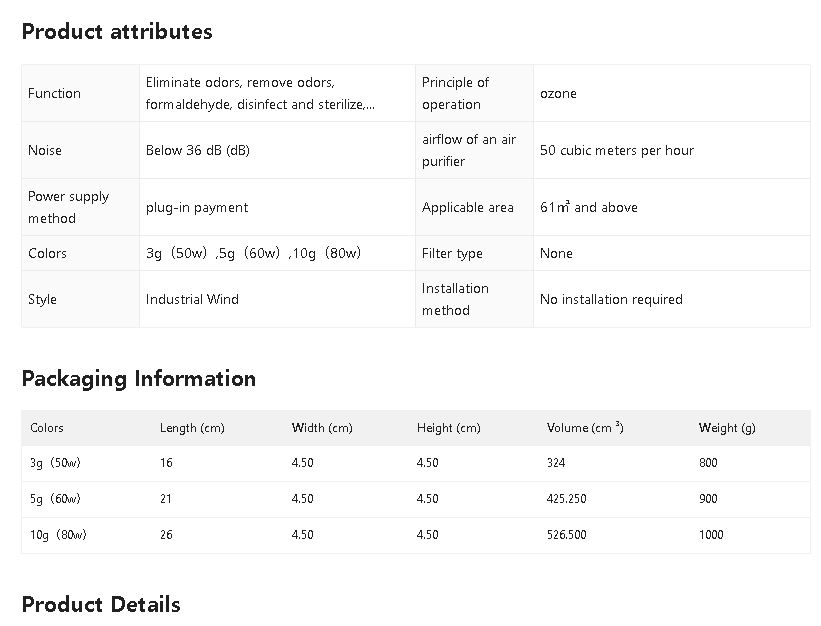Click the Colors attribute value listing wattages
The image size is (821, 626).
(x=253, y=253)
